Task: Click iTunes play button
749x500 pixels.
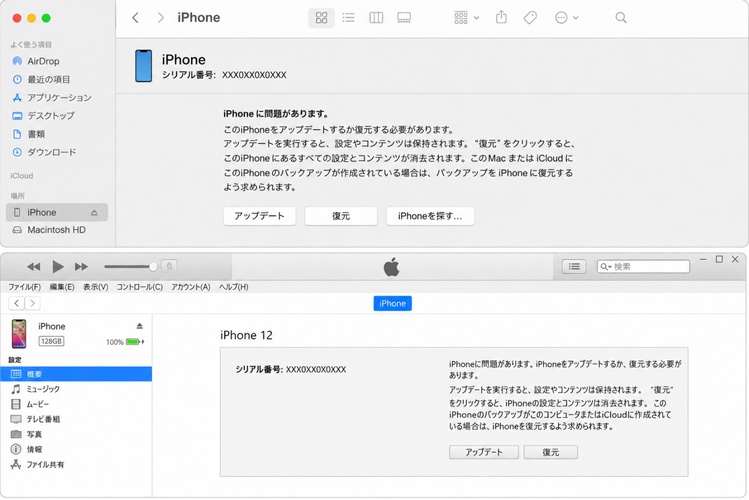Action: [58, 266]
